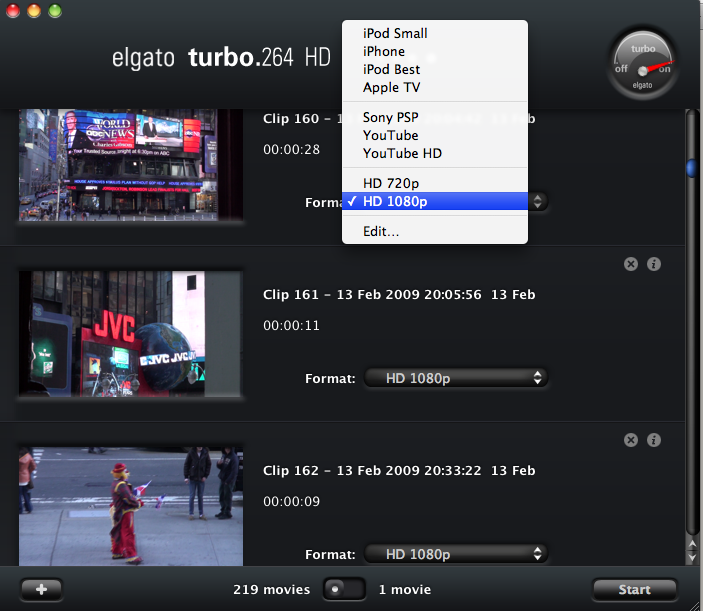Click duration 00:00:28 of Clip 160
Image resolution: width=703 pixels, height=611 pixels.
tap(291, 149)
